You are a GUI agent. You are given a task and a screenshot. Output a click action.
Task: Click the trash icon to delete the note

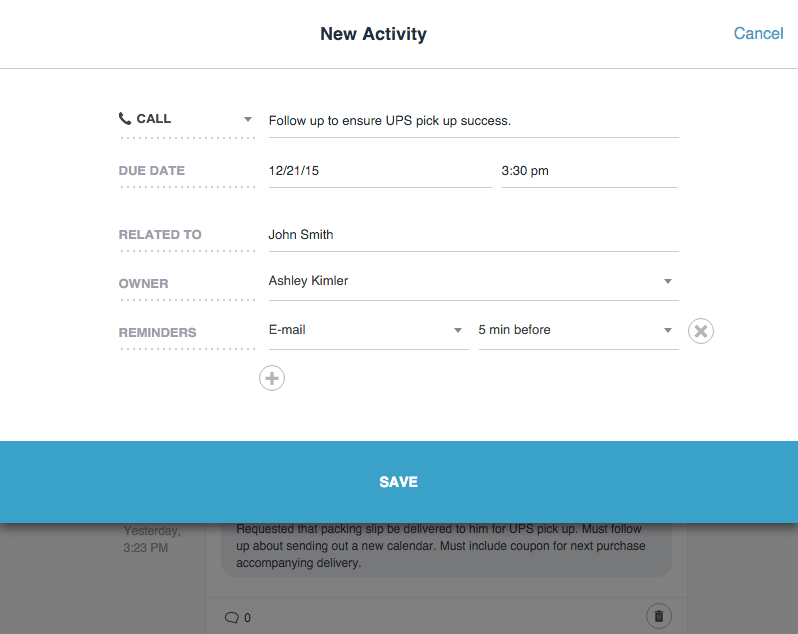[659, 616]
